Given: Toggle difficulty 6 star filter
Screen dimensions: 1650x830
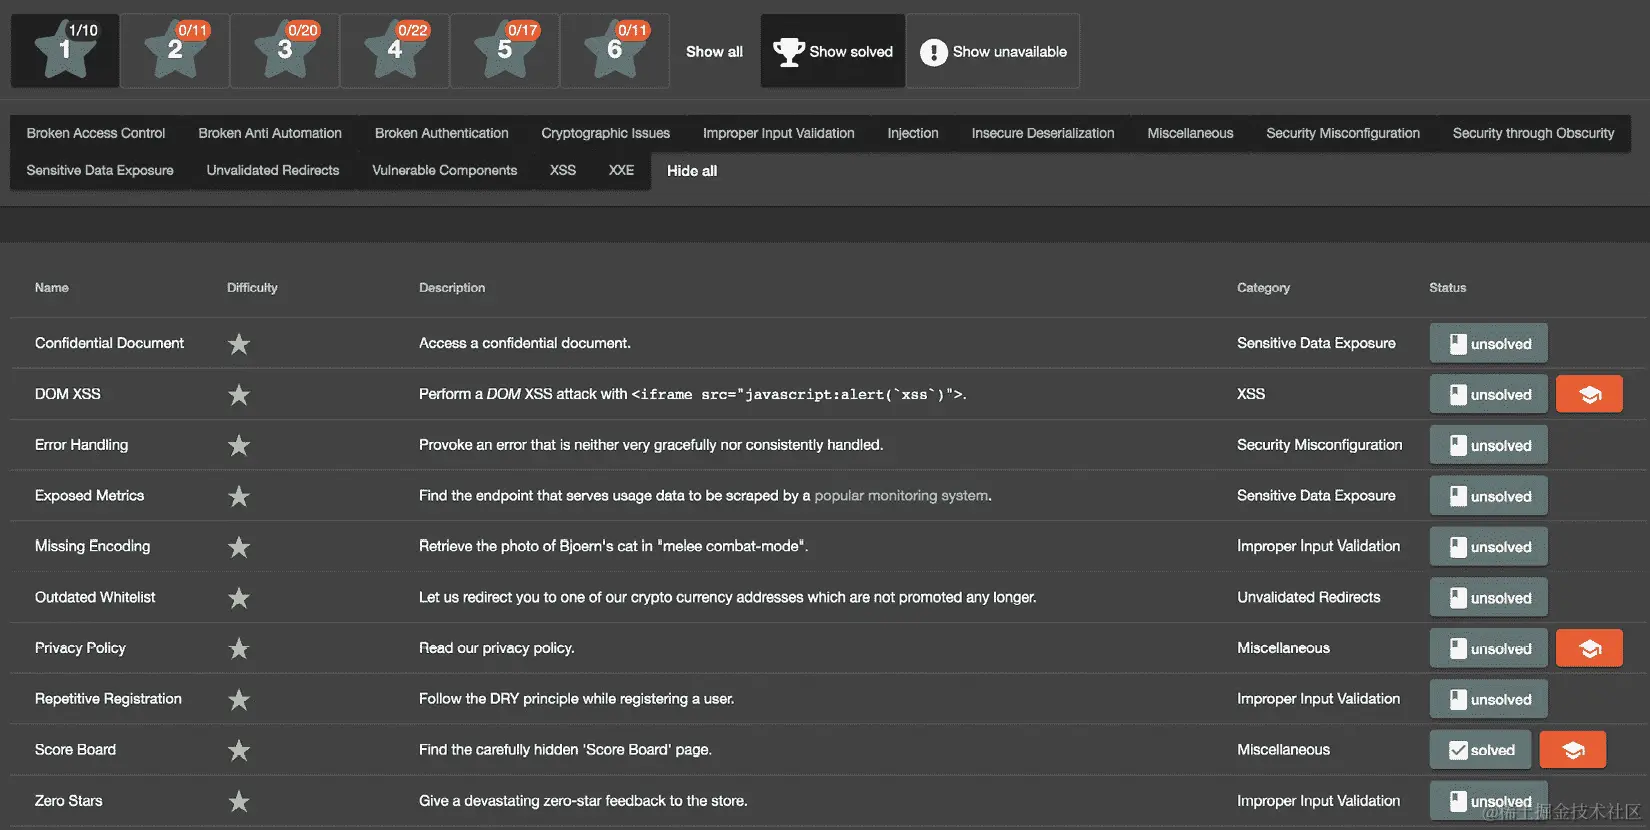Looking at the screenshot, I should [615, 51].
